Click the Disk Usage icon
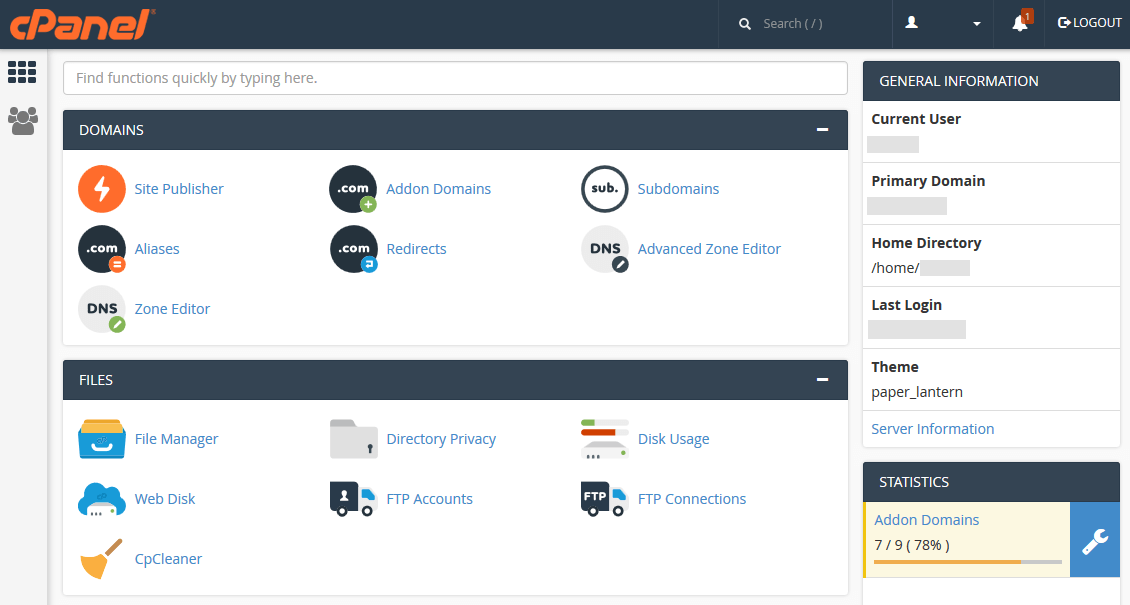 tap(605, 439)
